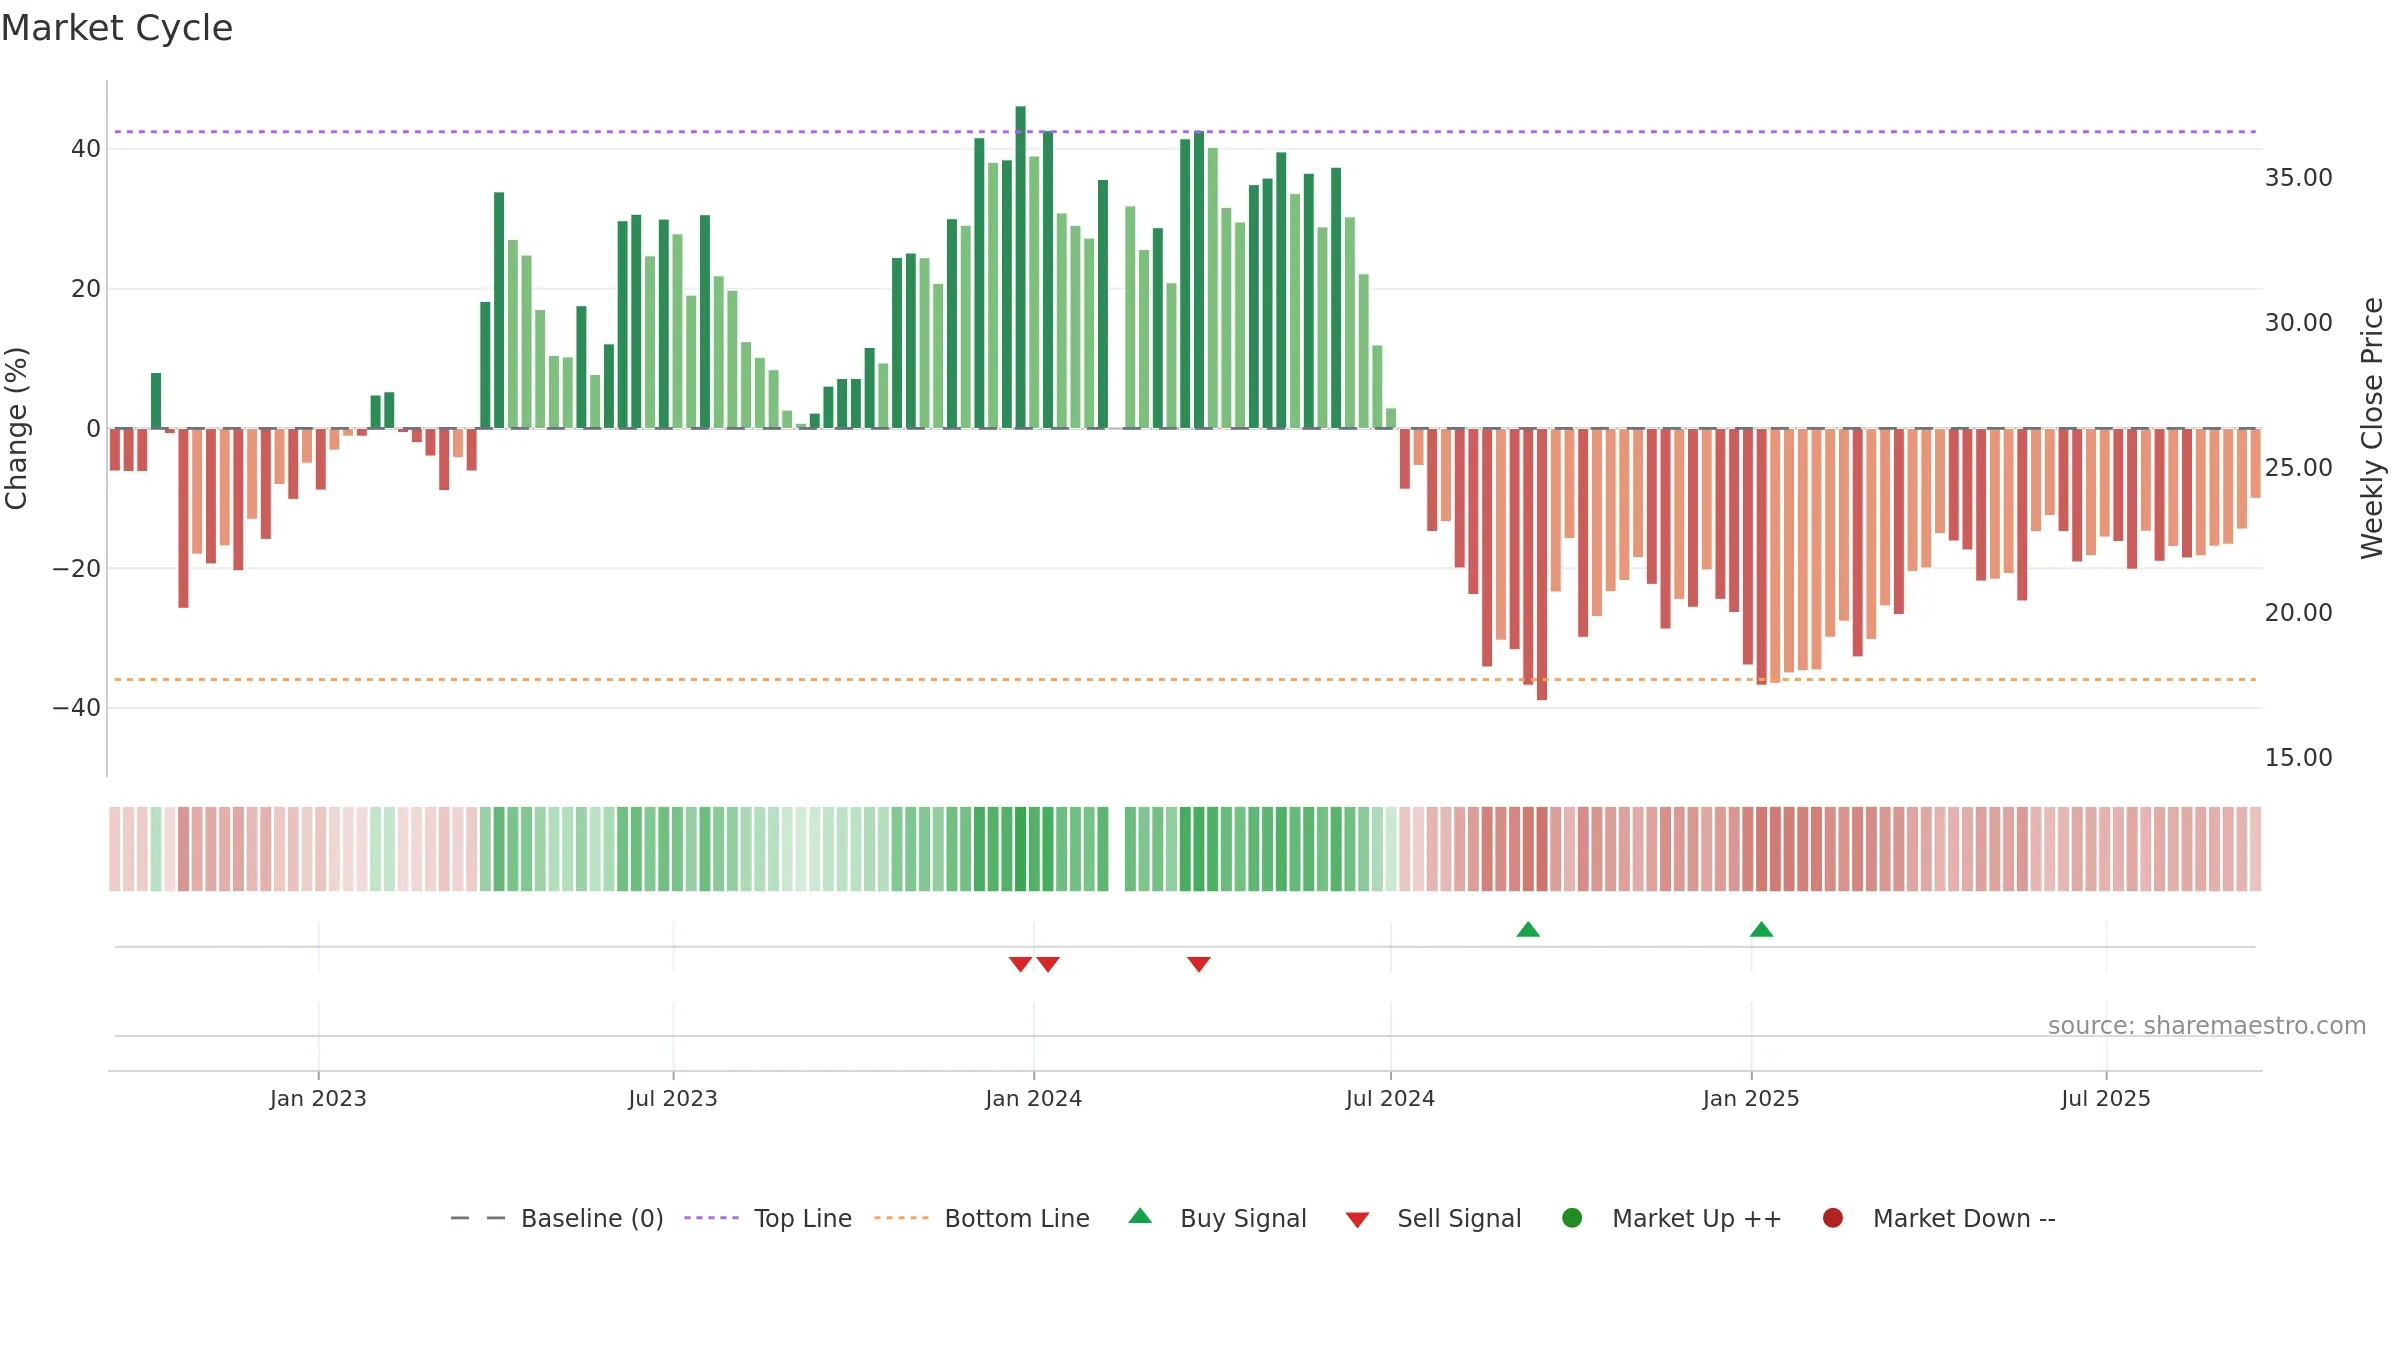Select the buy signal marker near Jan 2025
The image size is (2400, 1350).
coord(1762,930)
